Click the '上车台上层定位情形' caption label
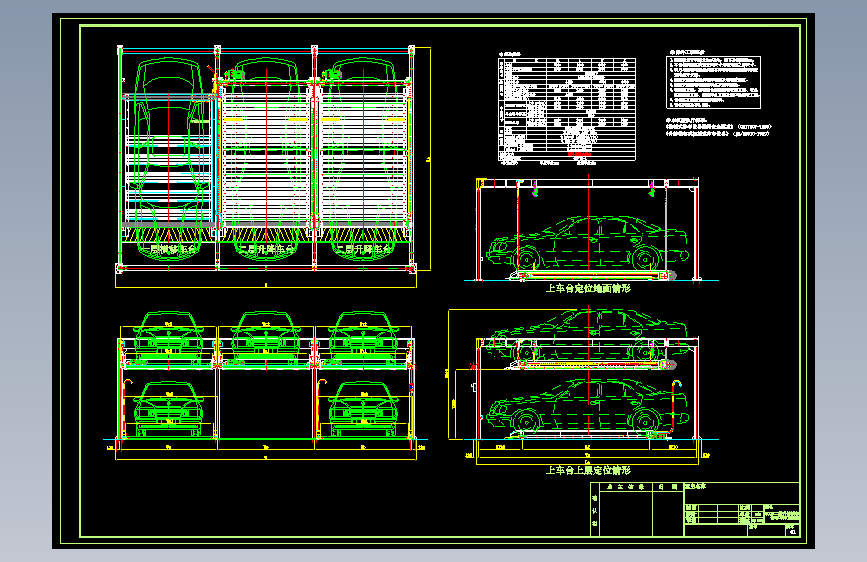 point(588,470)
